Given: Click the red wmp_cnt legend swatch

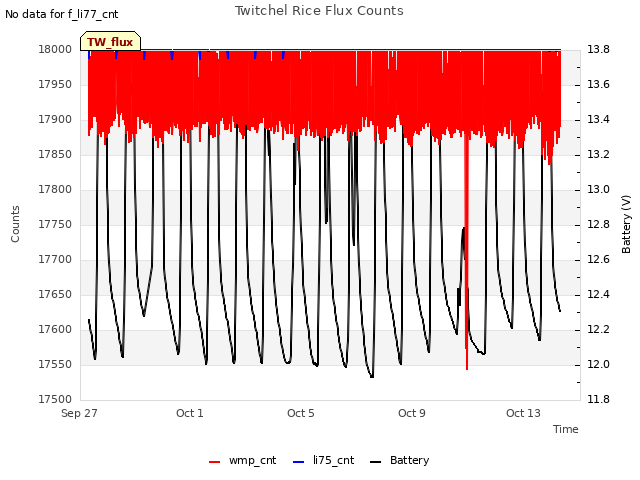Looking at the screenshot, I should (x=214, y=462).
